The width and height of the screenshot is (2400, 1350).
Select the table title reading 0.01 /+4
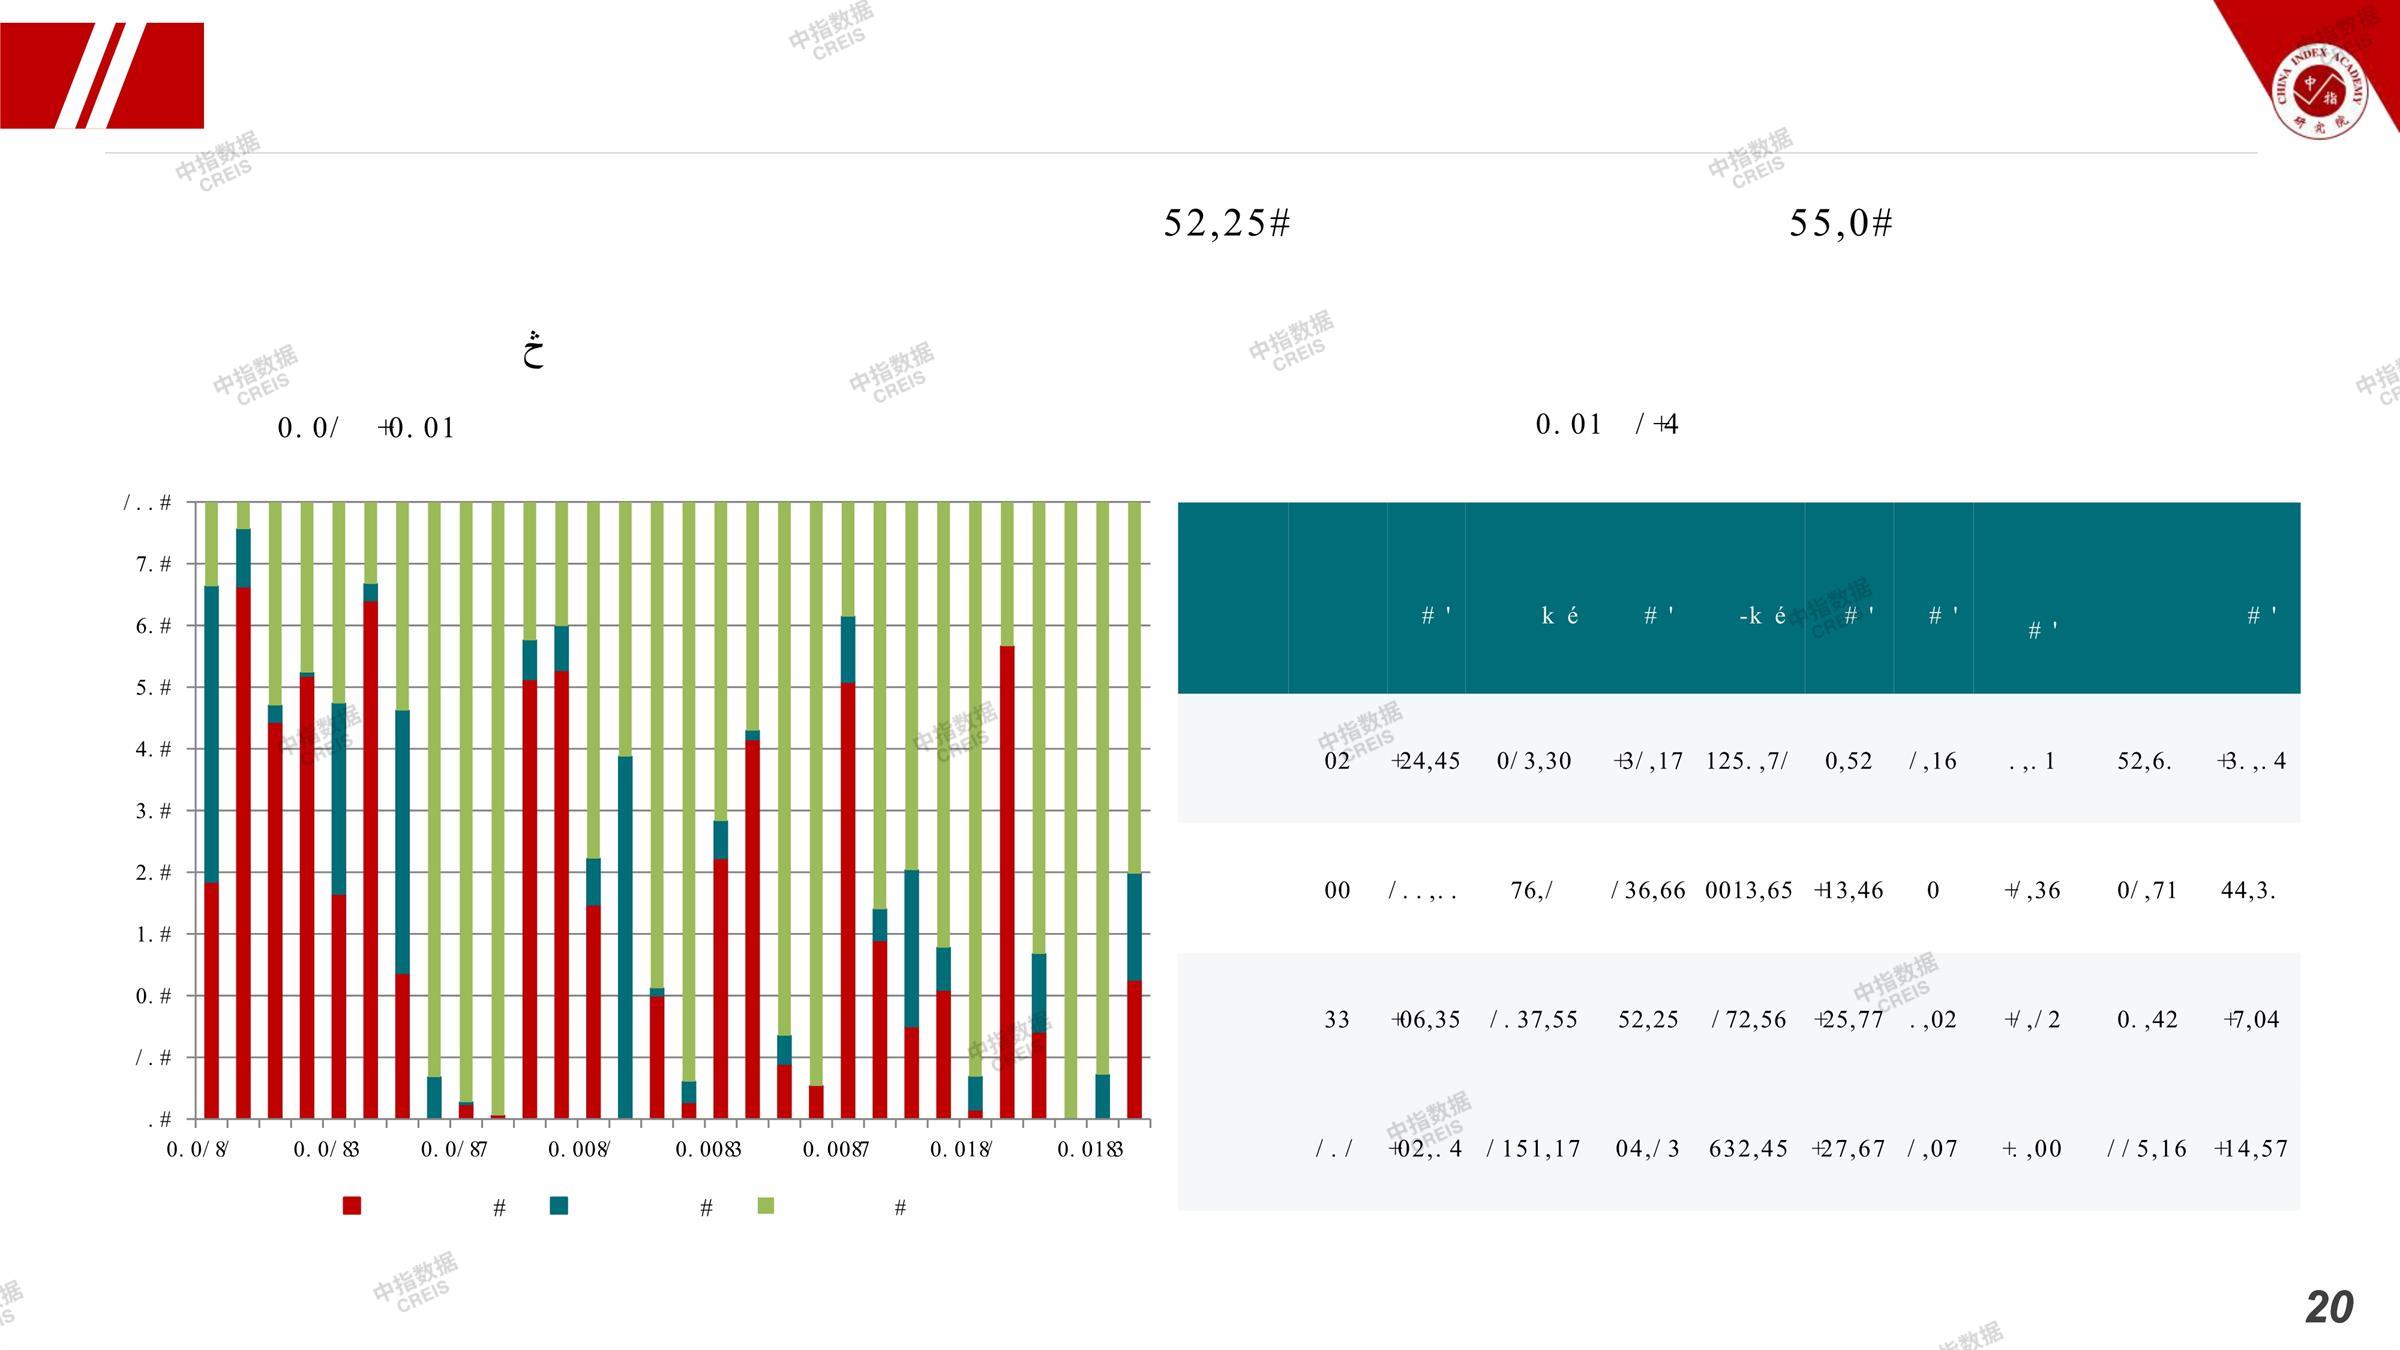pyautogui.click(x=1607, y=424)
